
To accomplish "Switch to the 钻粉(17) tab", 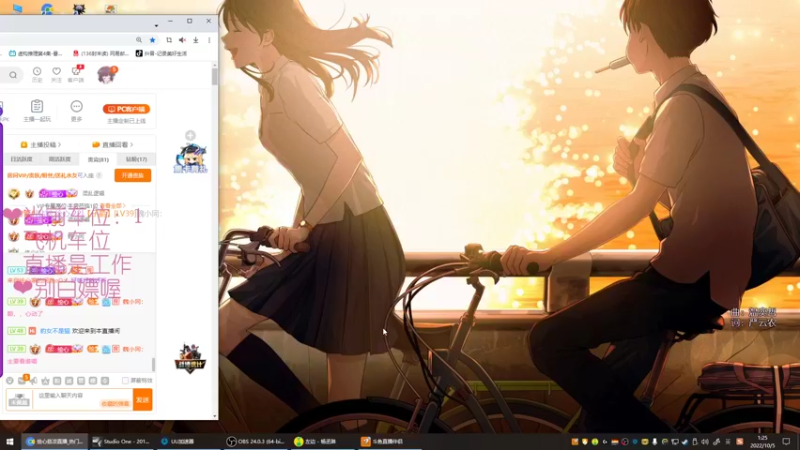I will 136,159.
